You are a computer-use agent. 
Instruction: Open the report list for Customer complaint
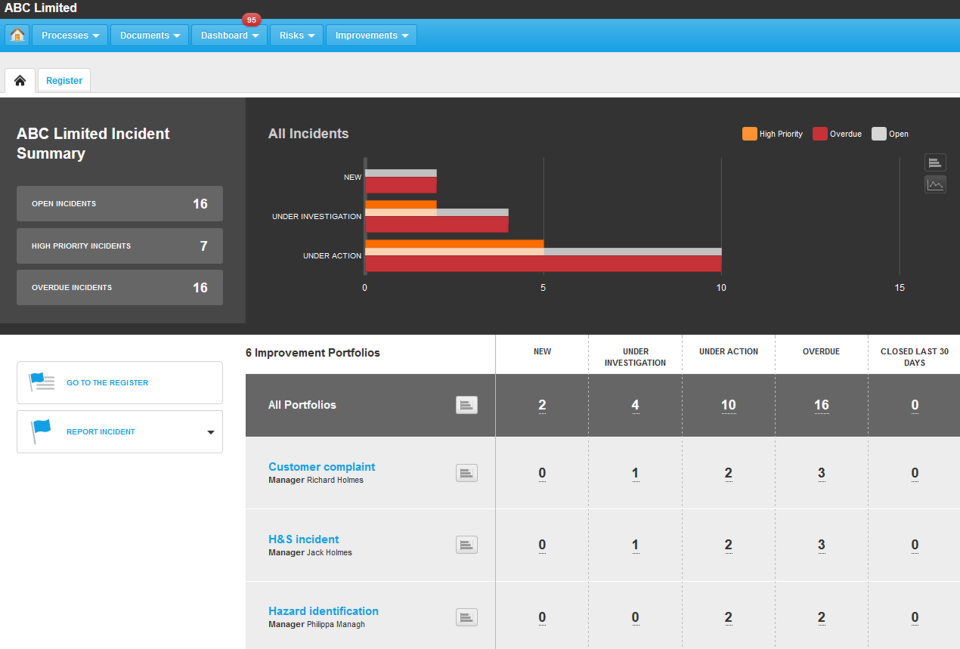pyautogui.click(x=466, y=472)
